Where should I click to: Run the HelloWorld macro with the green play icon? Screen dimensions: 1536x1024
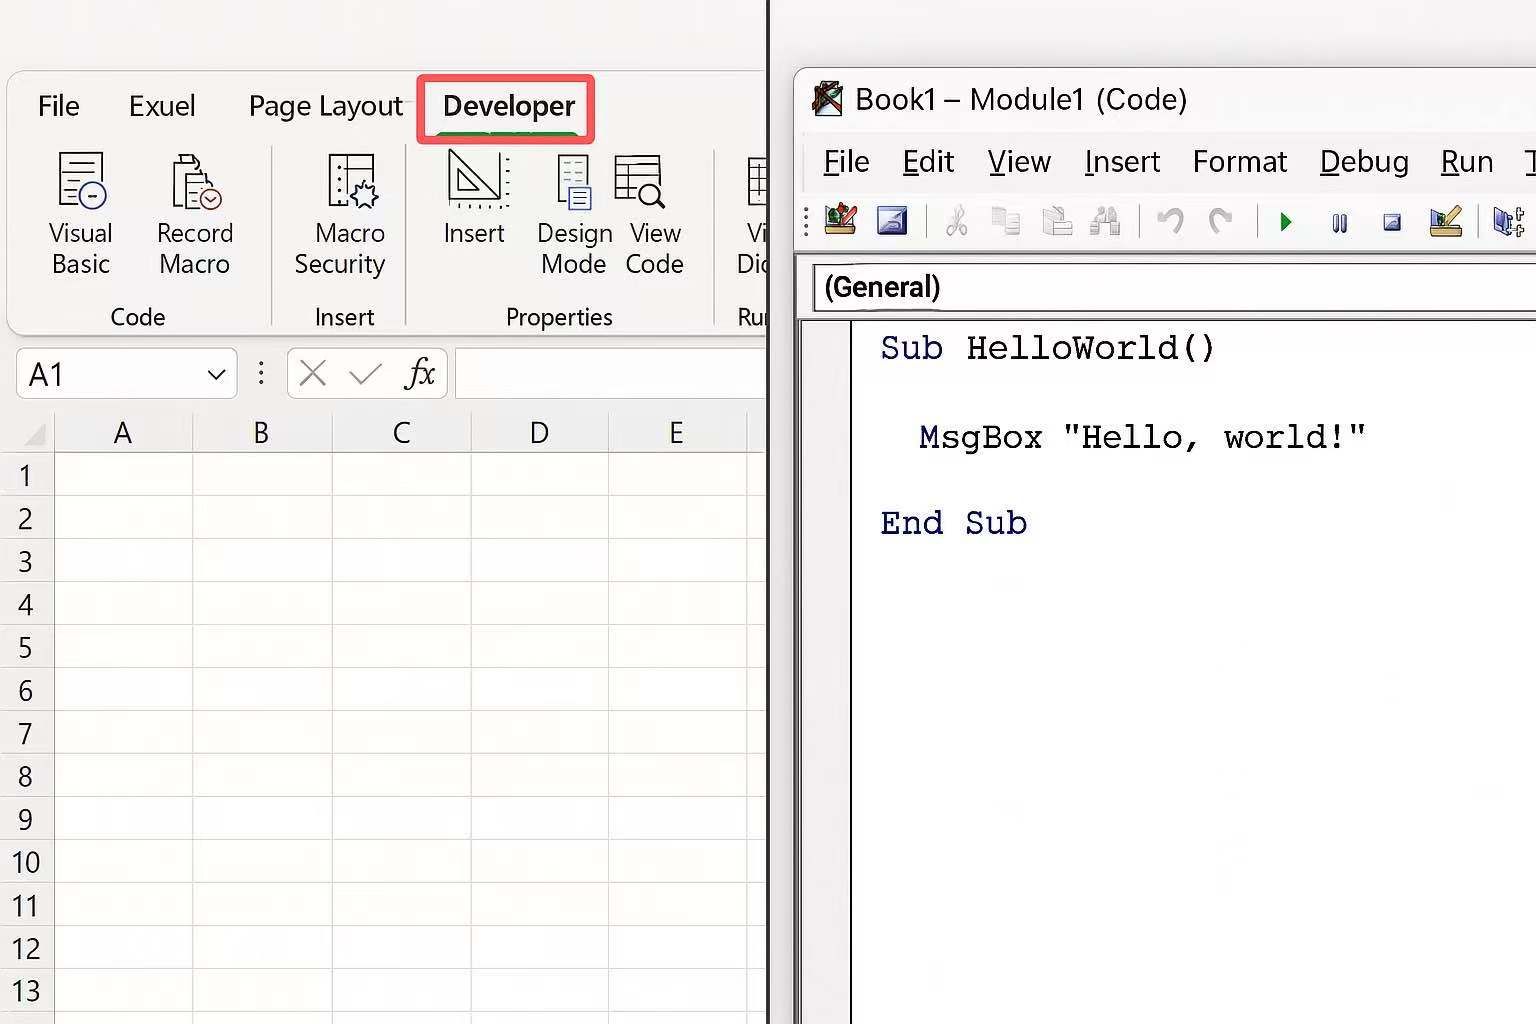coord(1284,221)
